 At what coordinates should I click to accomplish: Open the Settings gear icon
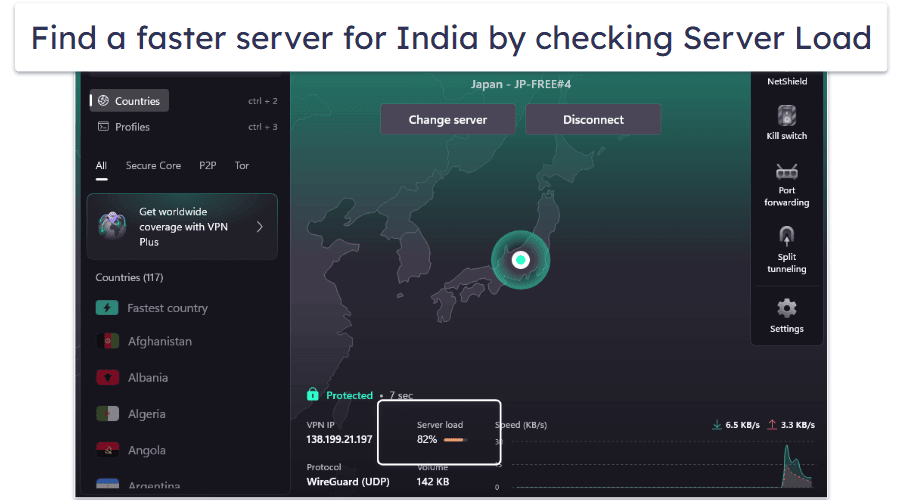pos(787,309)
